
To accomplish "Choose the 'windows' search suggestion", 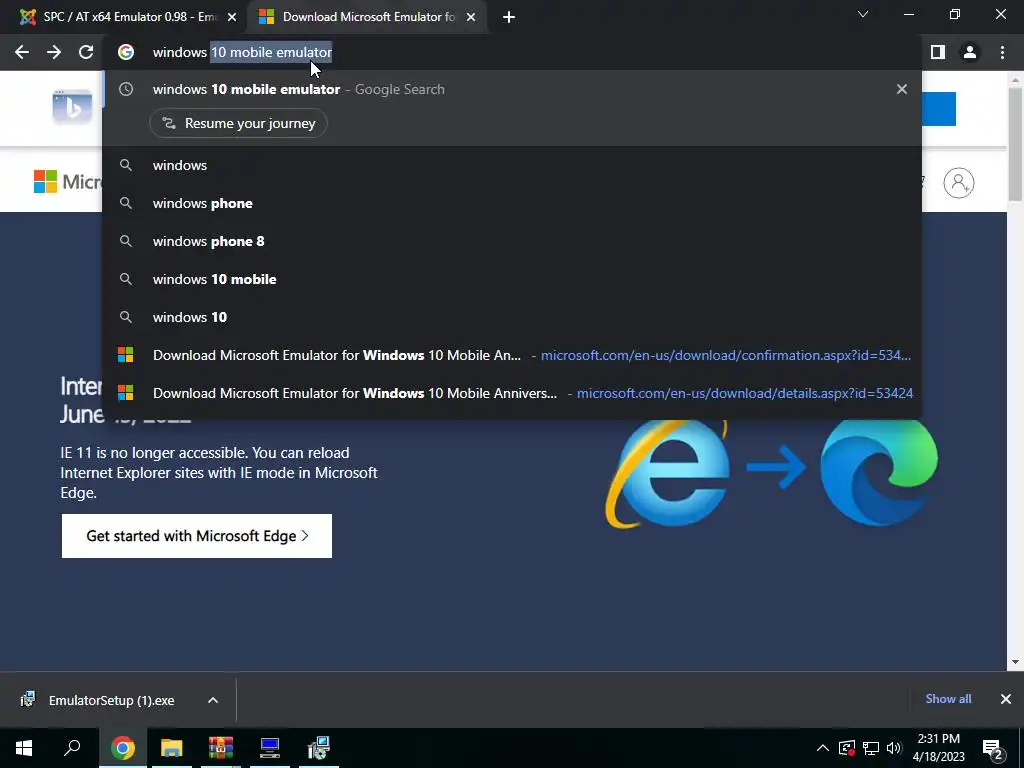I will pyautogui.click(x=512, y=165).
